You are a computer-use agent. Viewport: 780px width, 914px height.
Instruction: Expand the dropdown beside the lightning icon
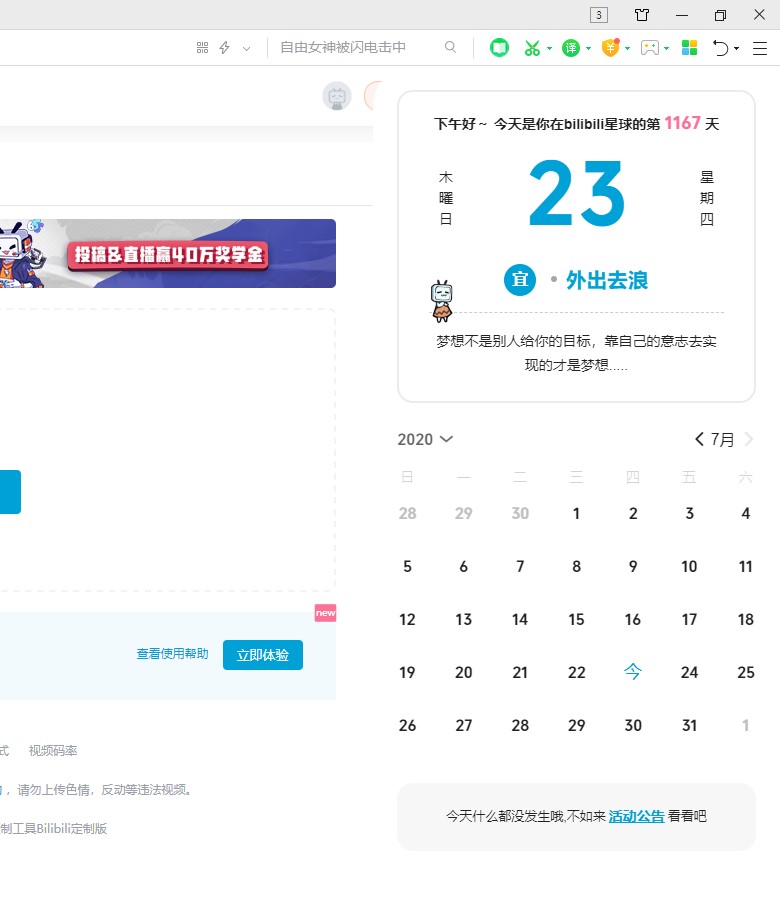247,49
